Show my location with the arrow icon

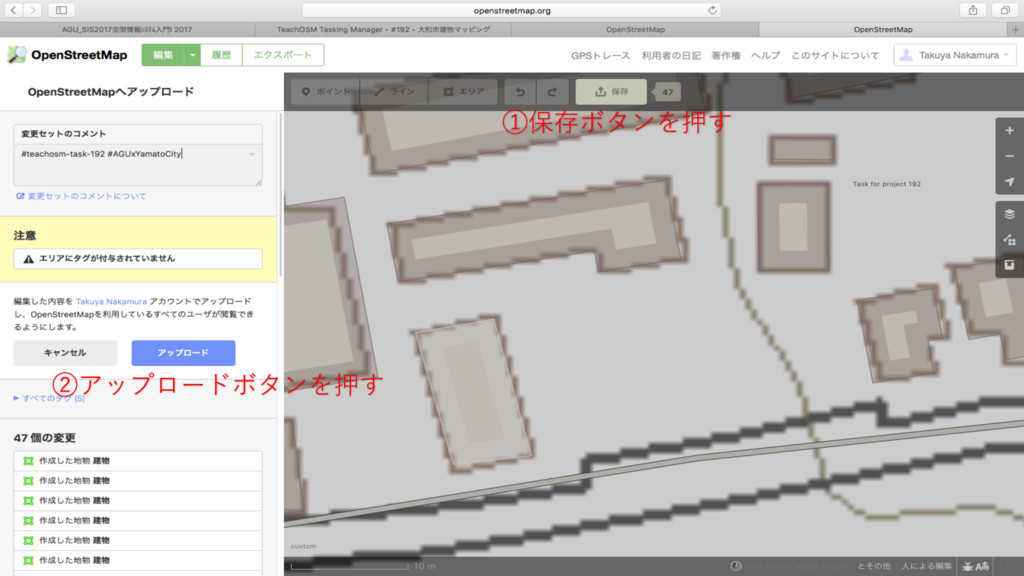click(x=1010, y=182)
